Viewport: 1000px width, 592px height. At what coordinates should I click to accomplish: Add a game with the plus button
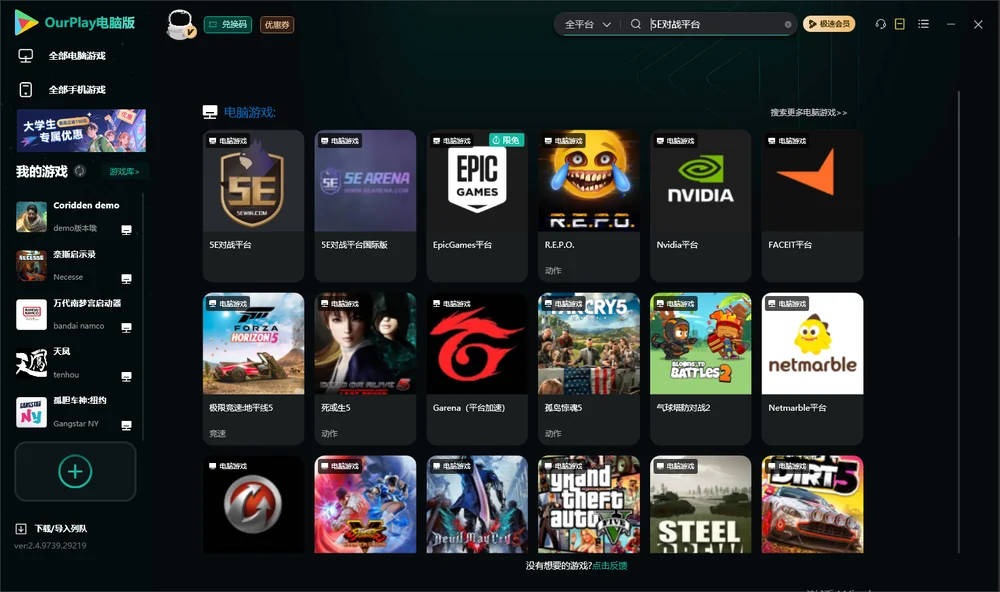point(75,471)
